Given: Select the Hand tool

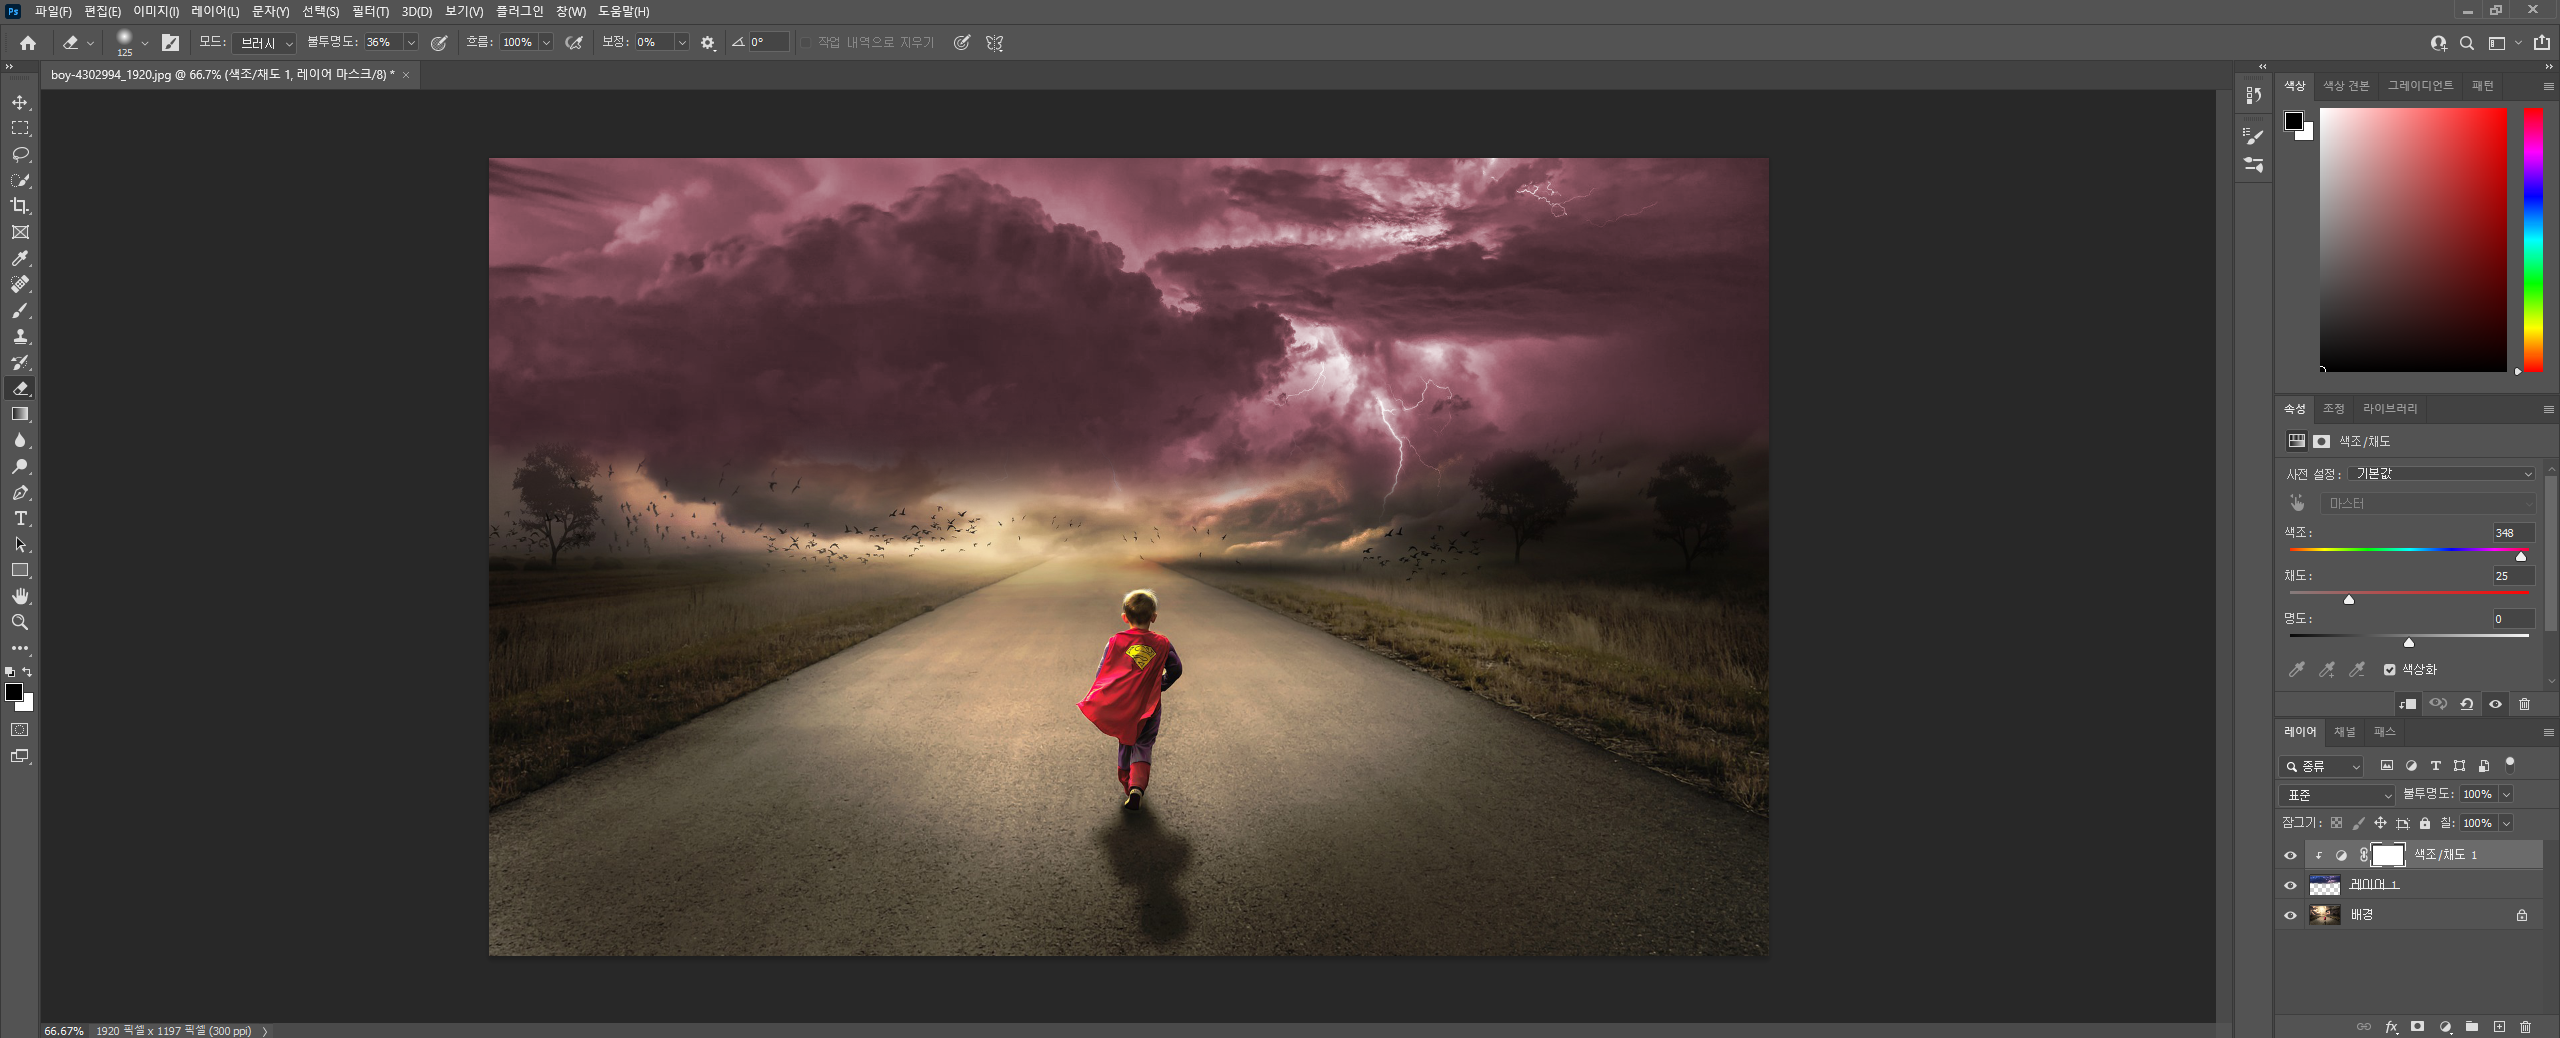Looking at the screenshot, I should coord(20,596).
